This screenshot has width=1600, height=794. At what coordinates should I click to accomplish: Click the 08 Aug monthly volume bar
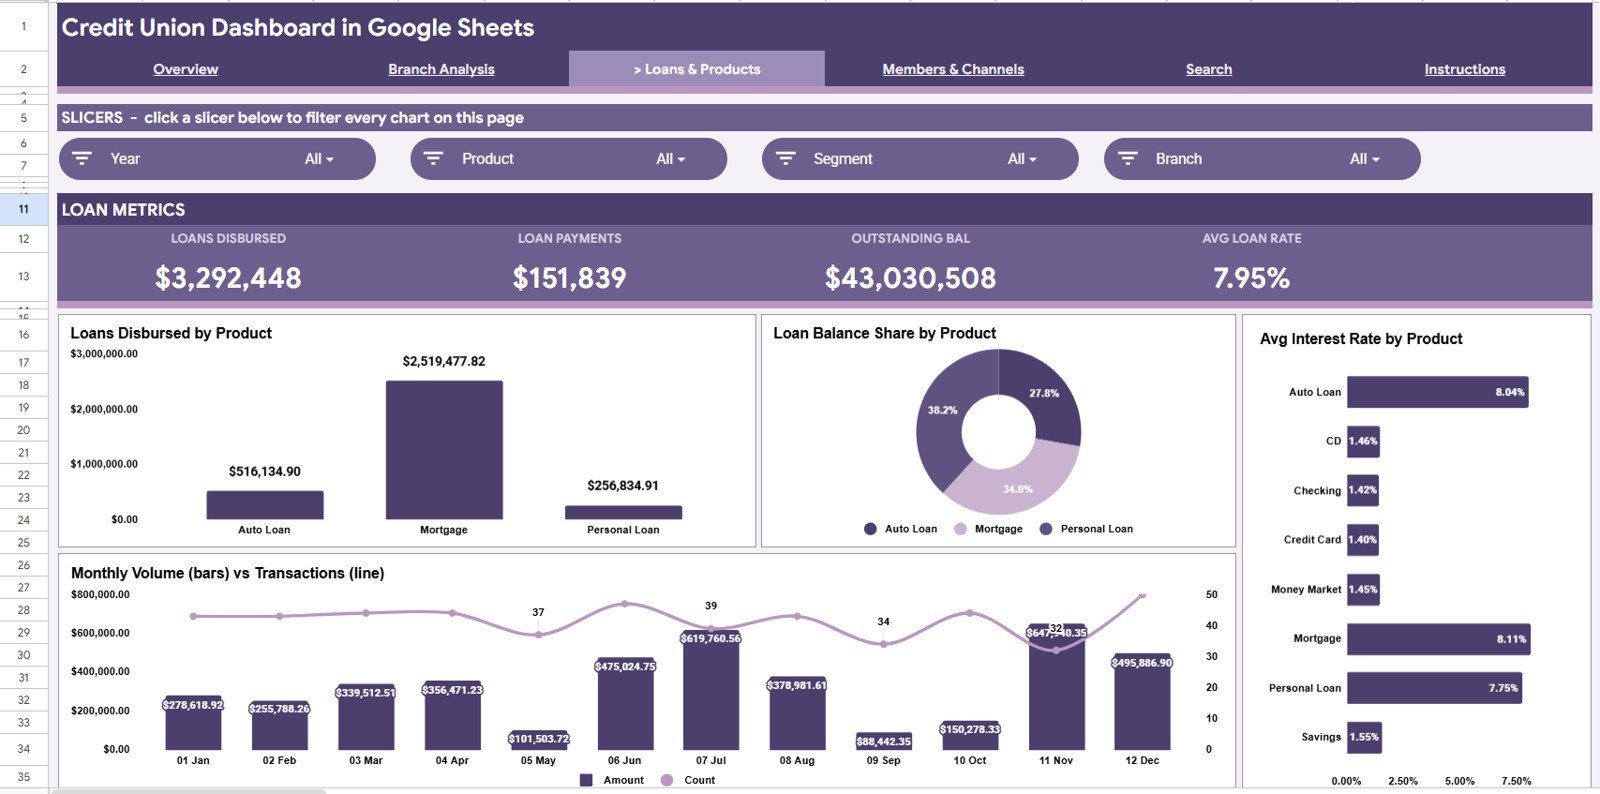pos(797,714)
